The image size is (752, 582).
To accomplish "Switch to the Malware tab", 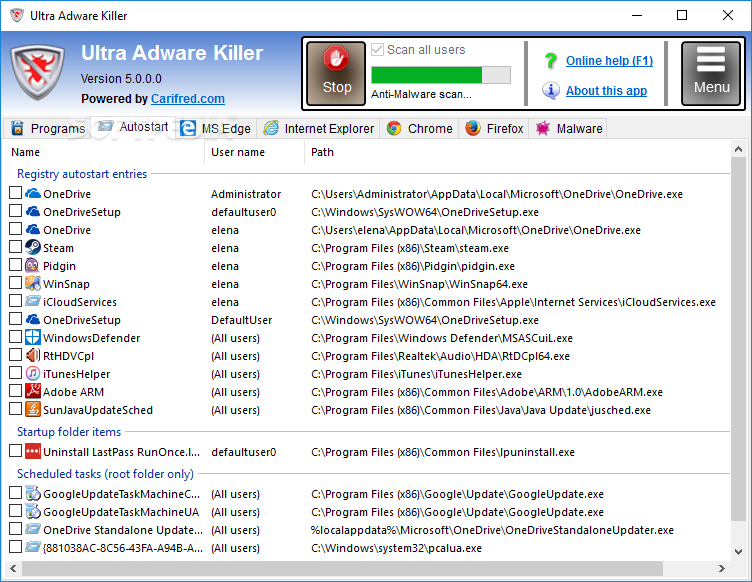I will pos(568,128).
